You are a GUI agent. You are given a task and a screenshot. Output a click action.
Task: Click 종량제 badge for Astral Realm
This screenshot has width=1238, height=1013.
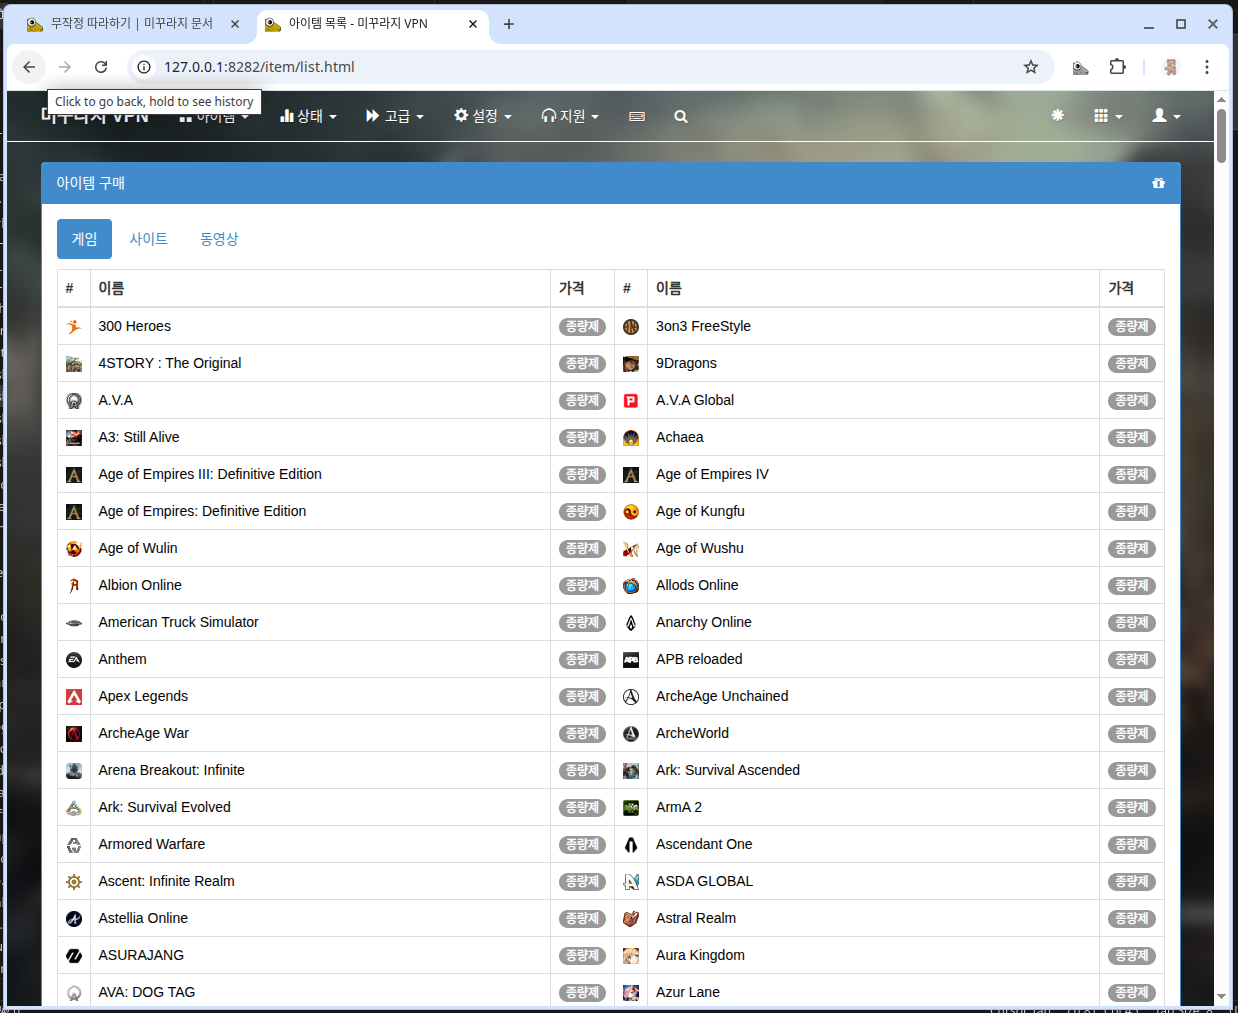(x=1132, y=919)
